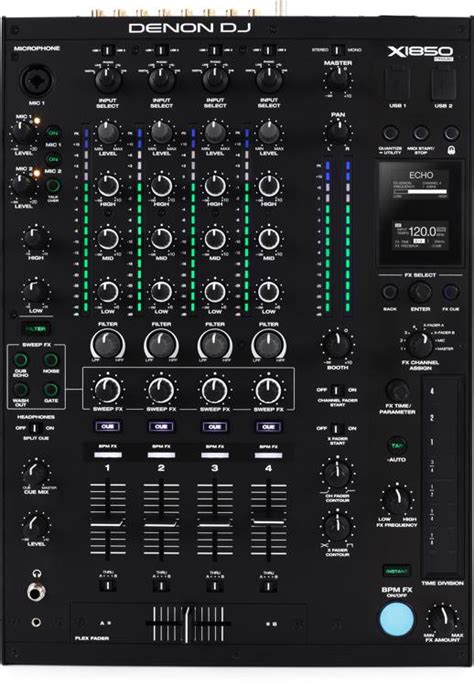
Task: Click channel 3 MID EQ knob
Action: click(x=215, y=239)
